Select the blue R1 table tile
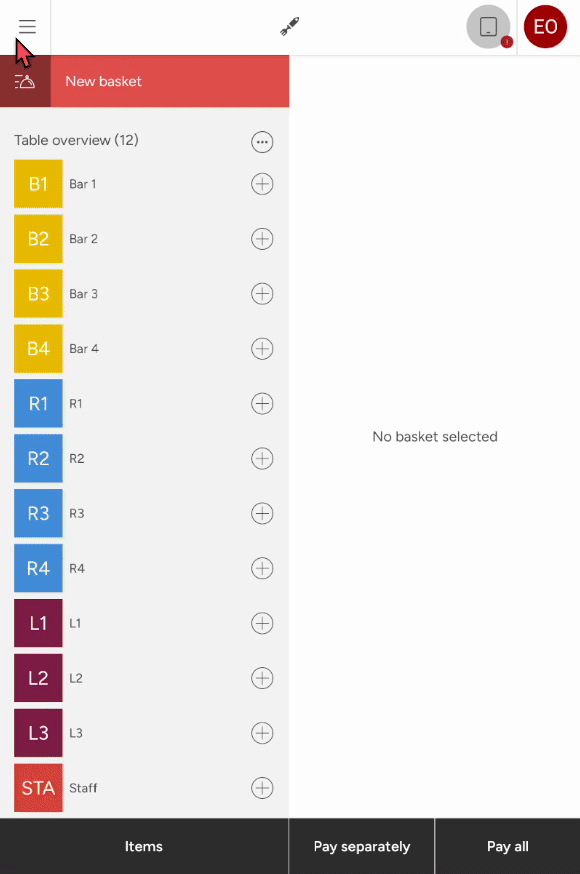The height and width of the screenshot is (874, 580). [38, 404]
